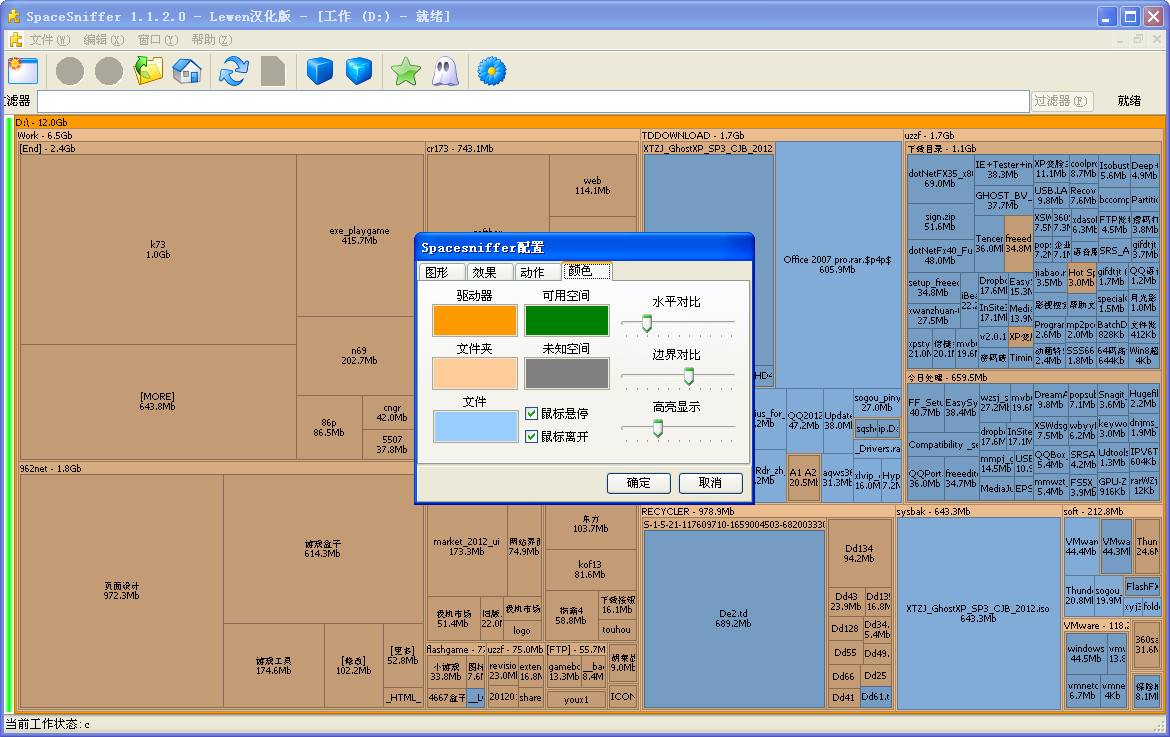The height and width of the screenshot is (737, 1170).
Task: Click the open/export folder icon
Action: pos(147,71)
